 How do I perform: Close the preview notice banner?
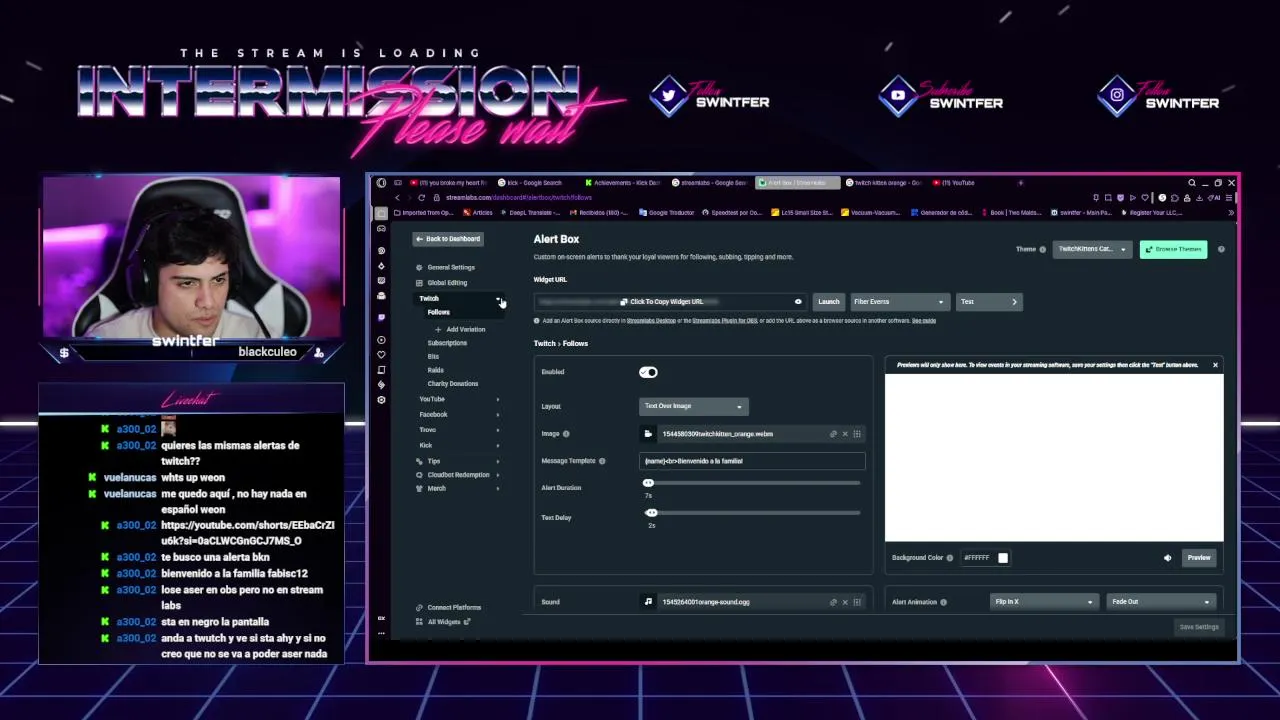pyautogui.click(x=1215, y=365)
